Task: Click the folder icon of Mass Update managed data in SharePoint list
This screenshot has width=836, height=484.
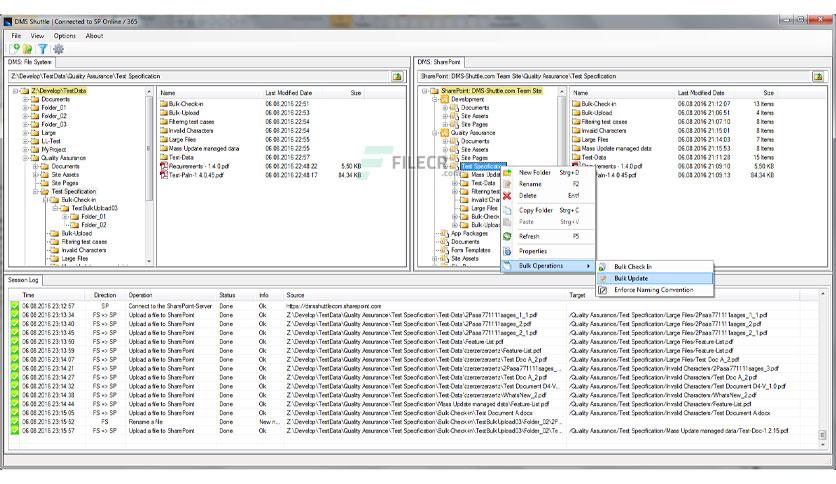Action: [576, 148]
